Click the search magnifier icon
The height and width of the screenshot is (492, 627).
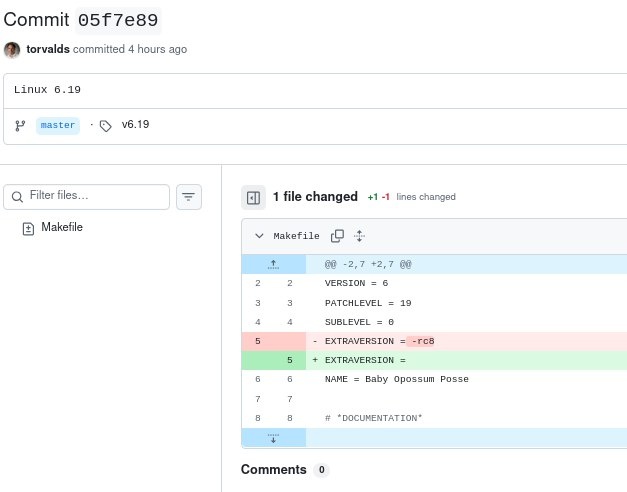pos(17,197)
